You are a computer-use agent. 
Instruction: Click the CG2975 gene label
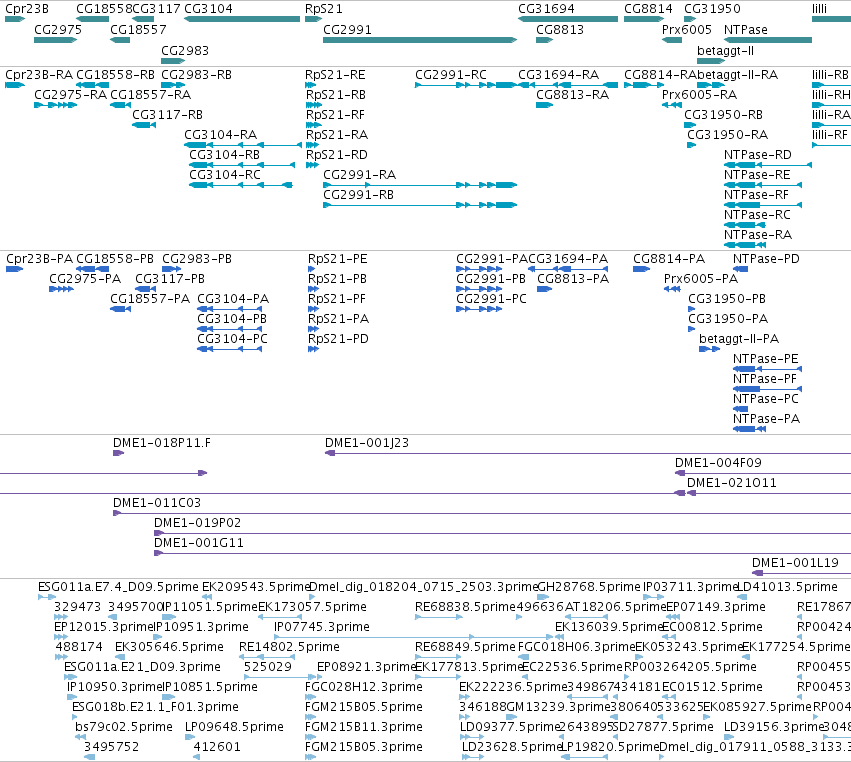(x=58, y=29)
